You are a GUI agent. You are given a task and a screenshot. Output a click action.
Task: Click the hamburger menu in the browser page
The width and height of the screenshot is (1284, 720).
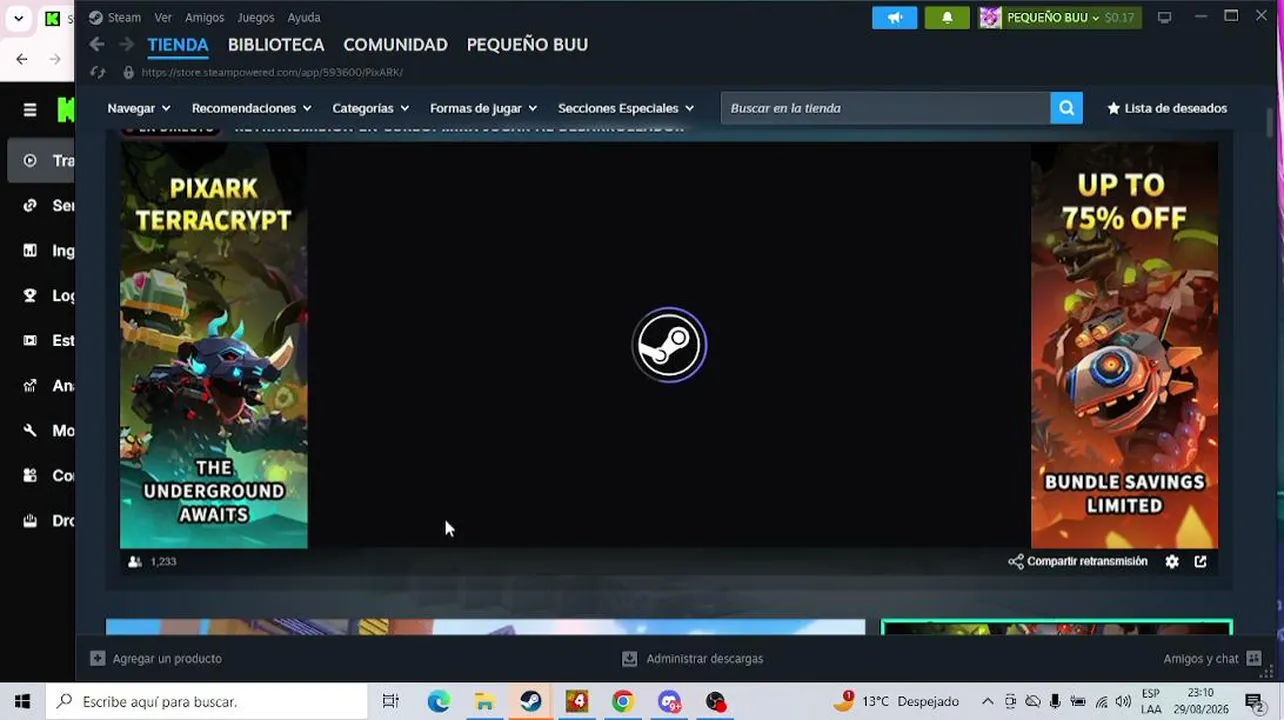(x=30, y=110)
